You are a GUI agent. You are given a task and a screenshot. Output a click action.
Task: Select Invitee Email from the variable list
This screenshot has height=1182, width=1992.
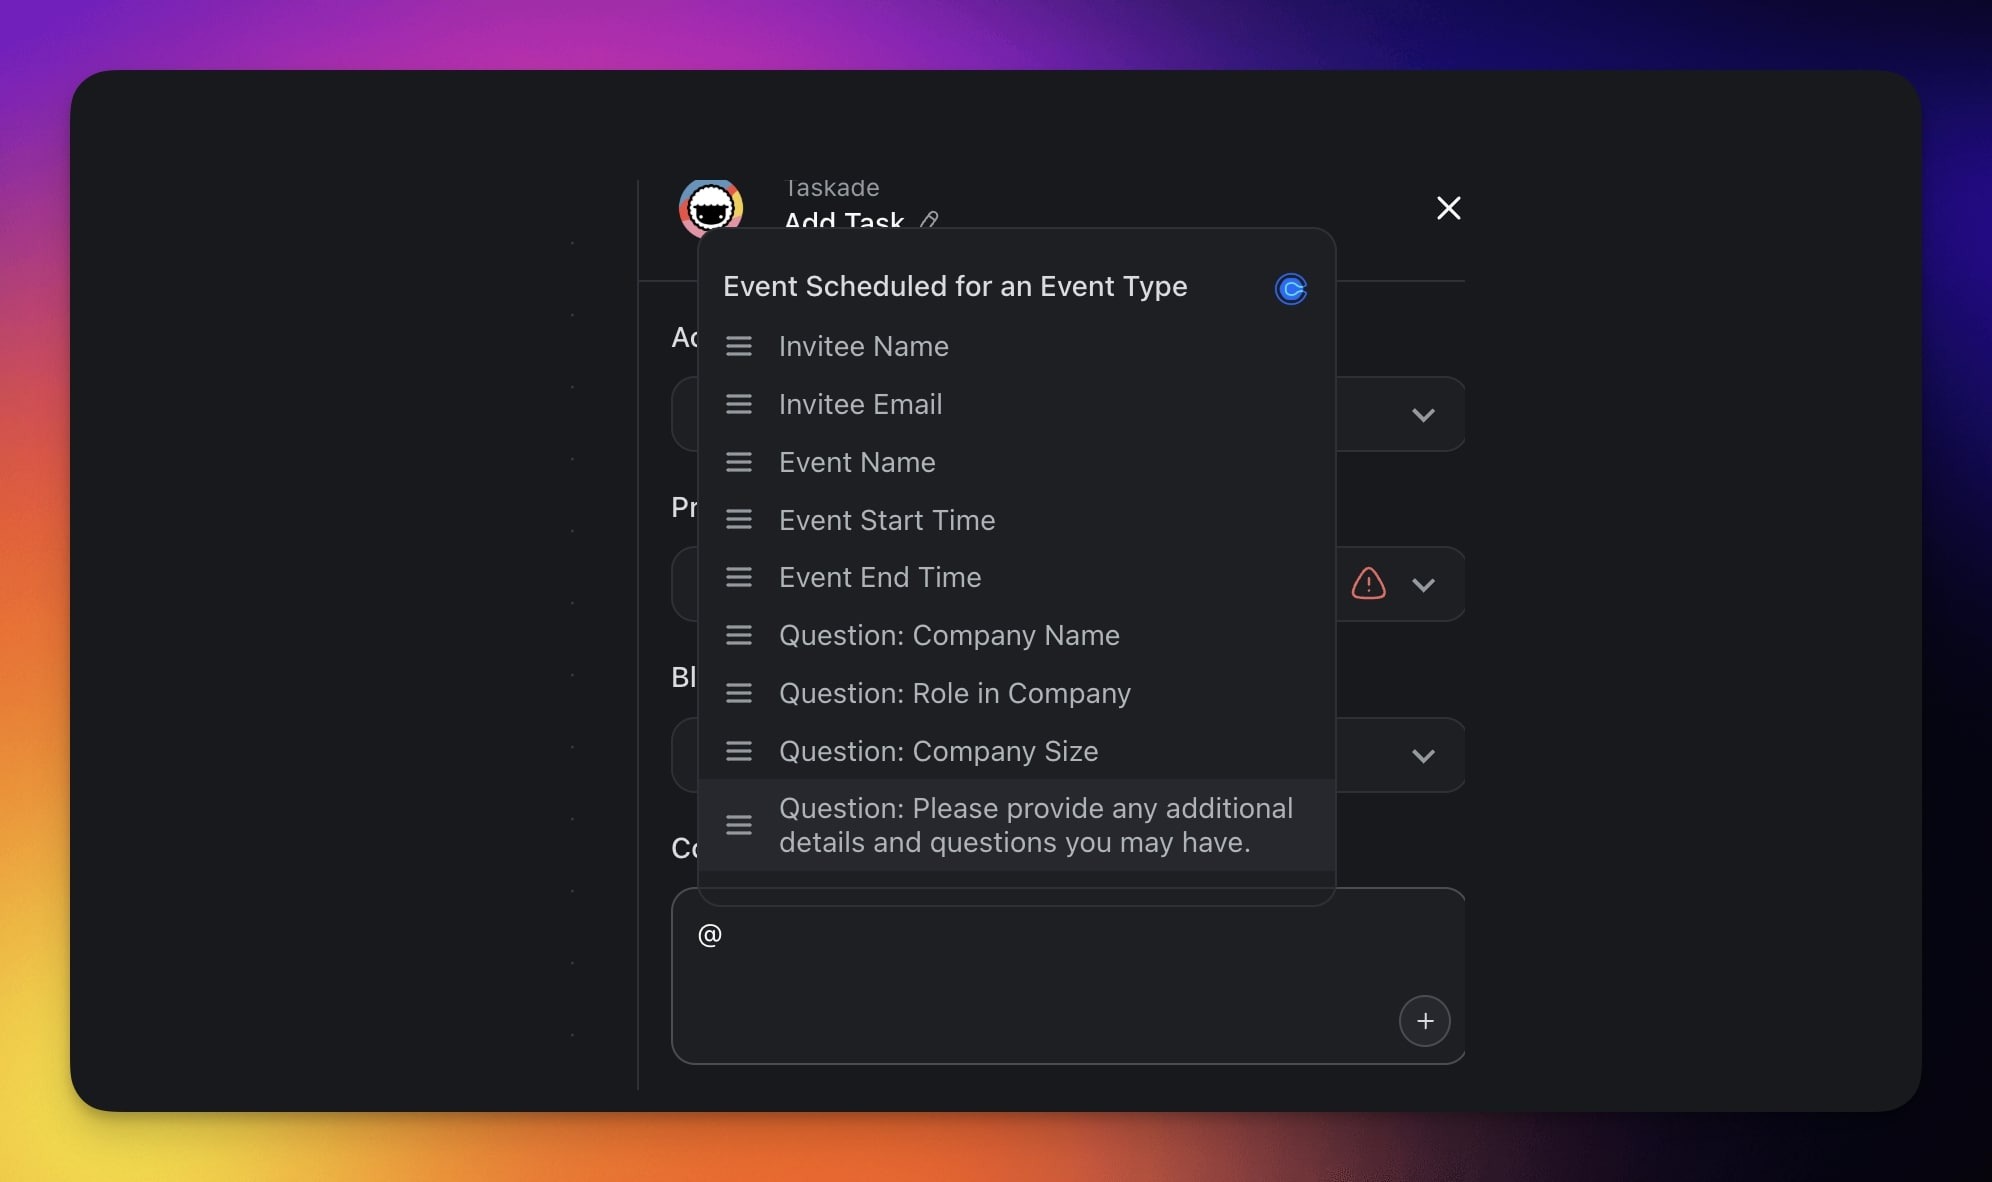click(860, 404)
